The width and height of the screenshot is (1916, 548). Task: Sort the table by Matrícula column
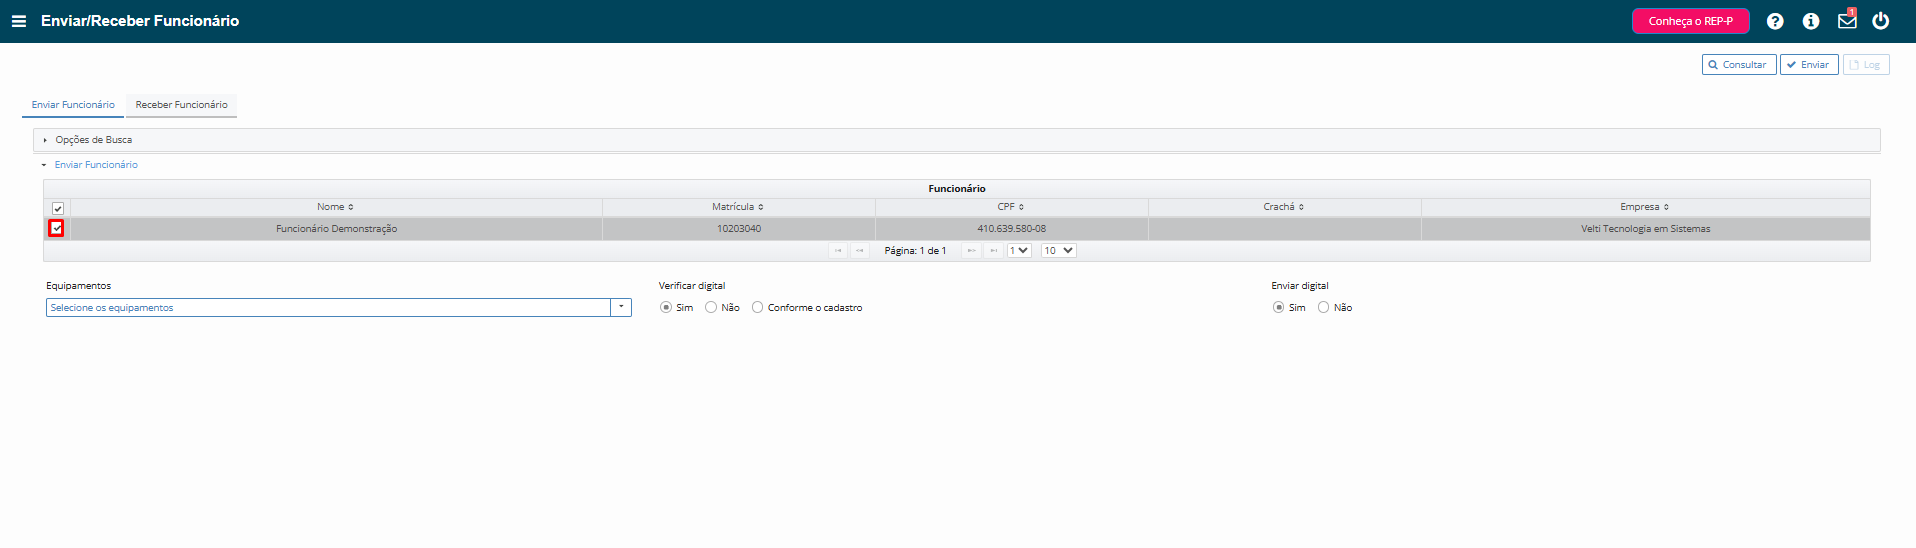point(739,207)
